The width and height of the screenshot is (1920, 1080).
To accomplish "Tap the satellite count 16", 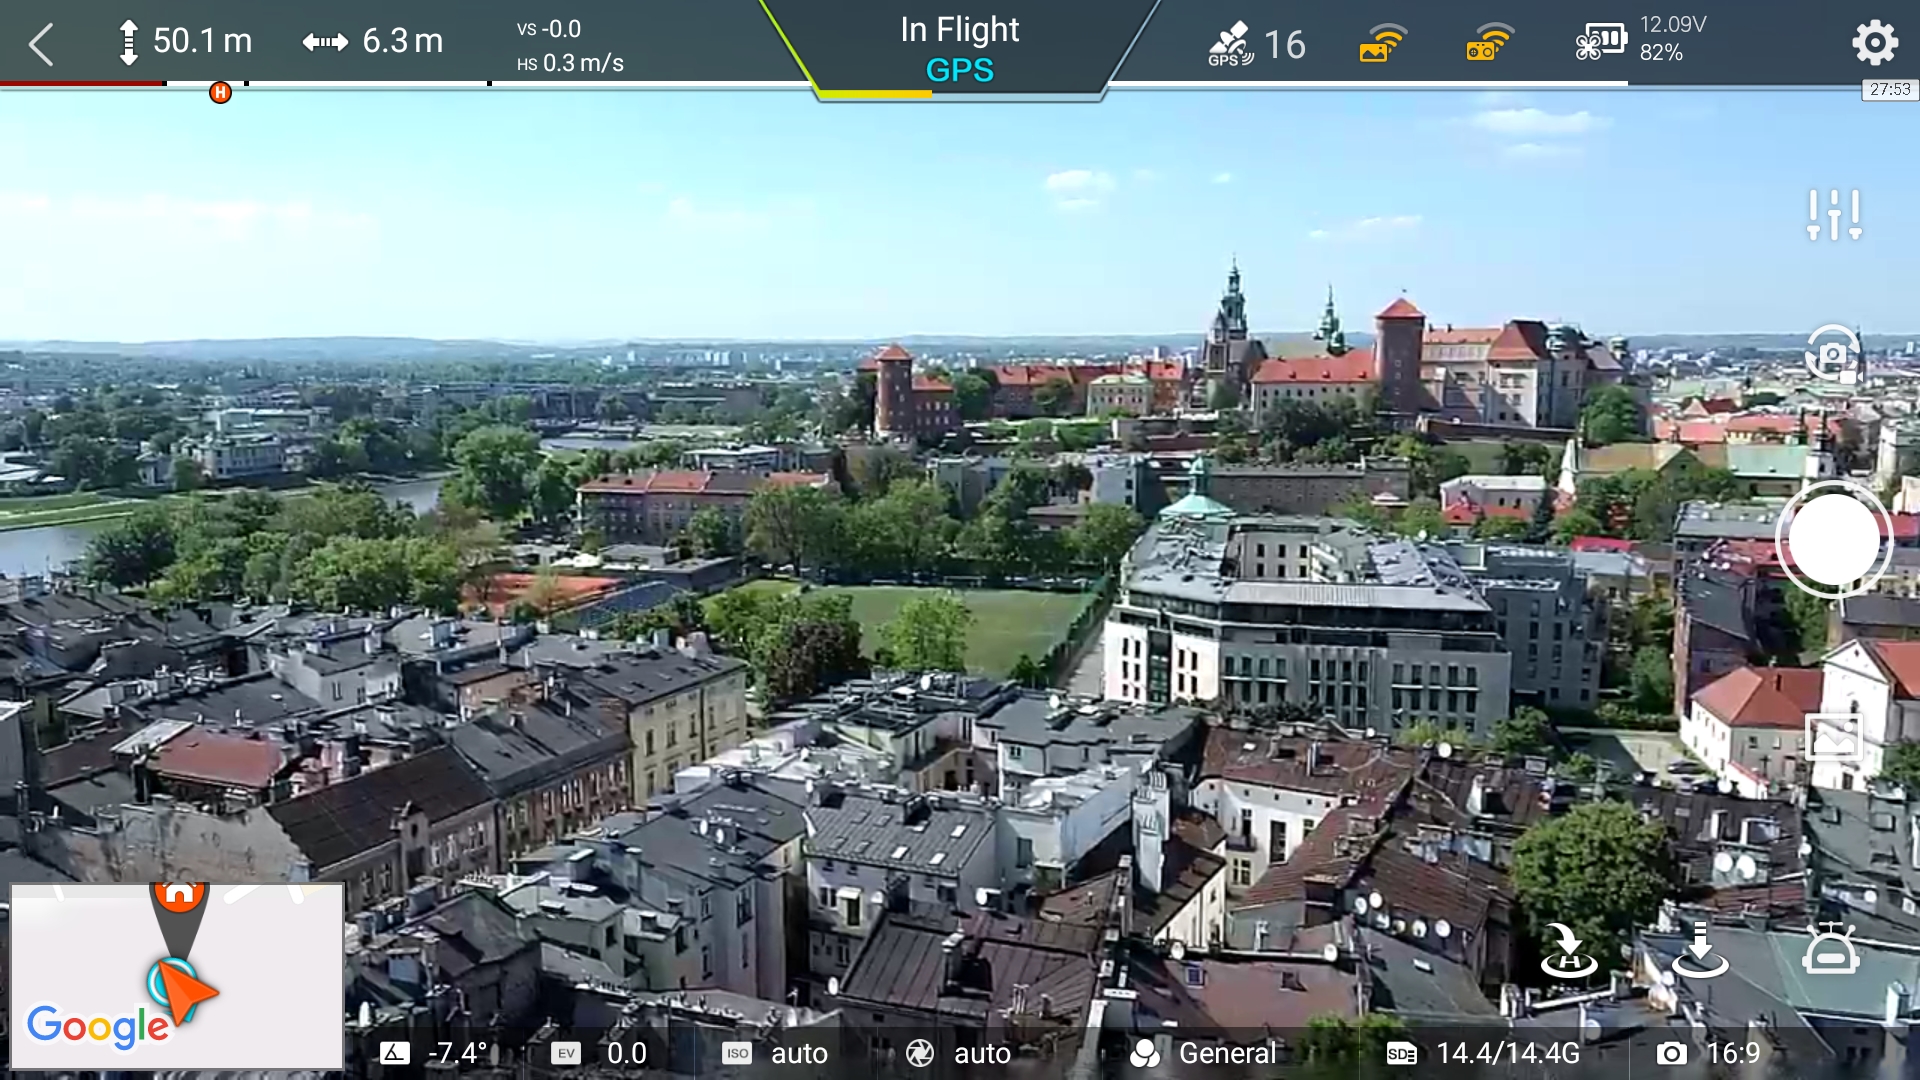I will pyautogui.click(x=1284, y=45).
